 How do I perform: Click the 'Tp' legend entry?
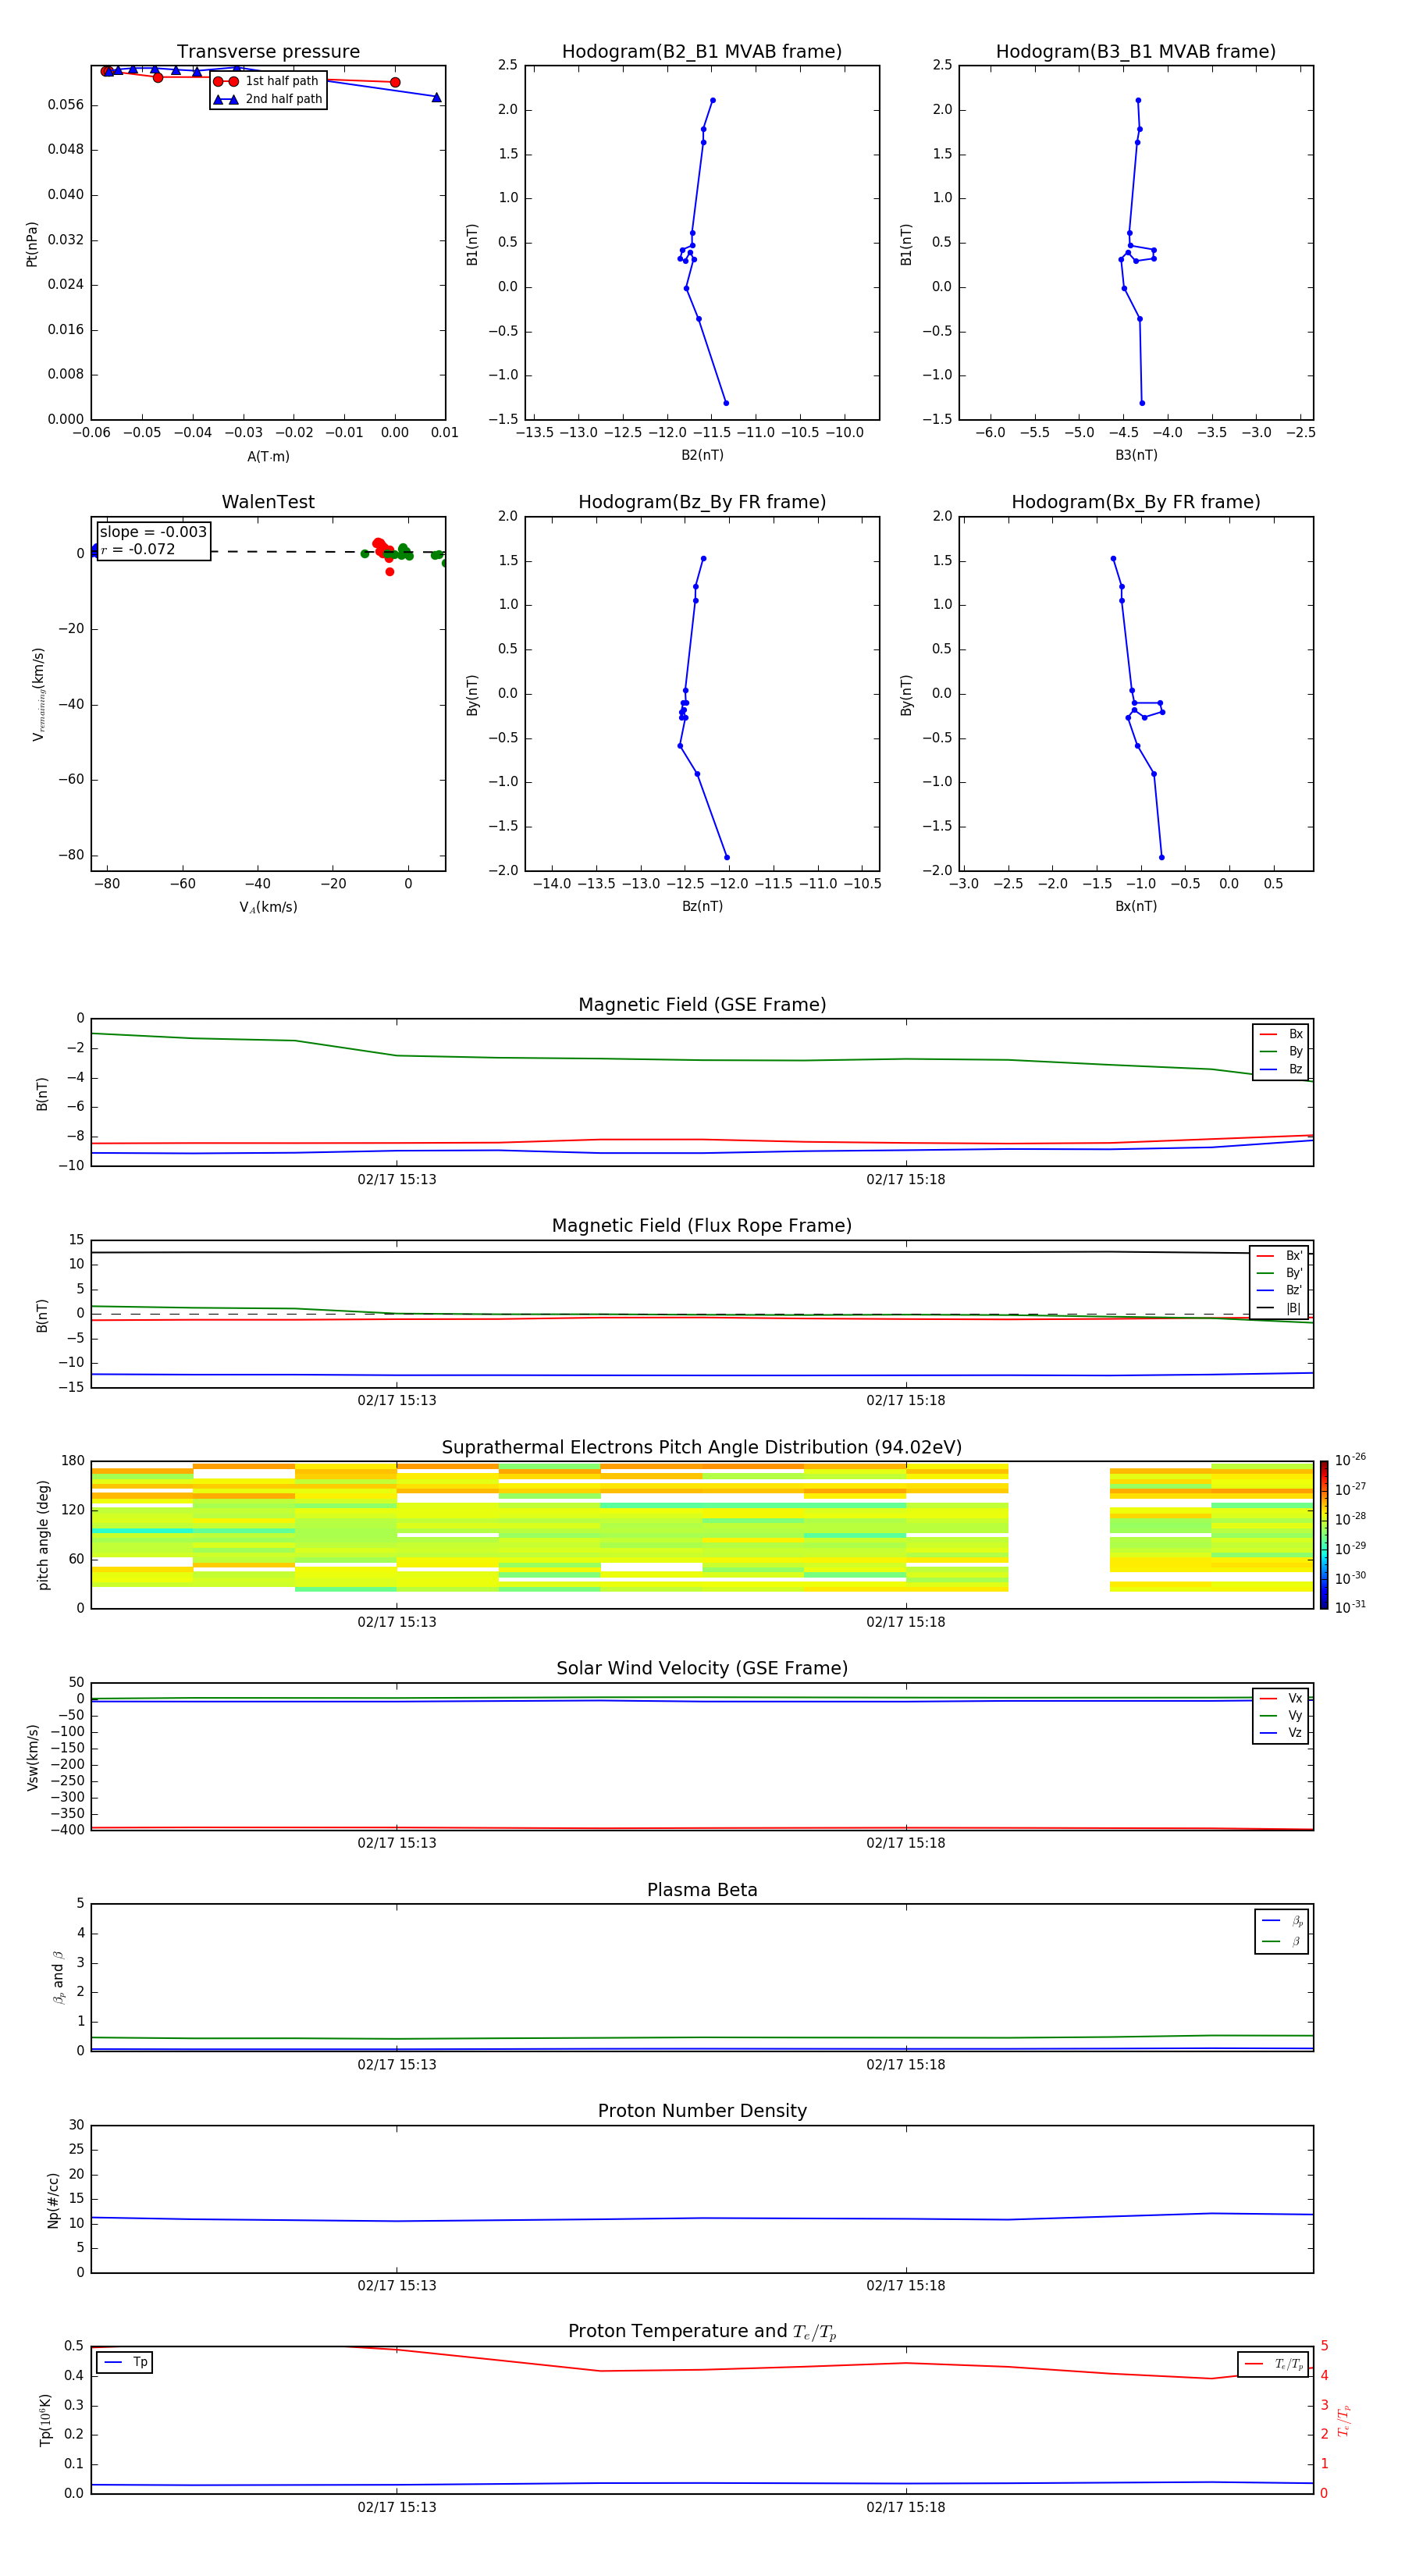point(125,2362)
